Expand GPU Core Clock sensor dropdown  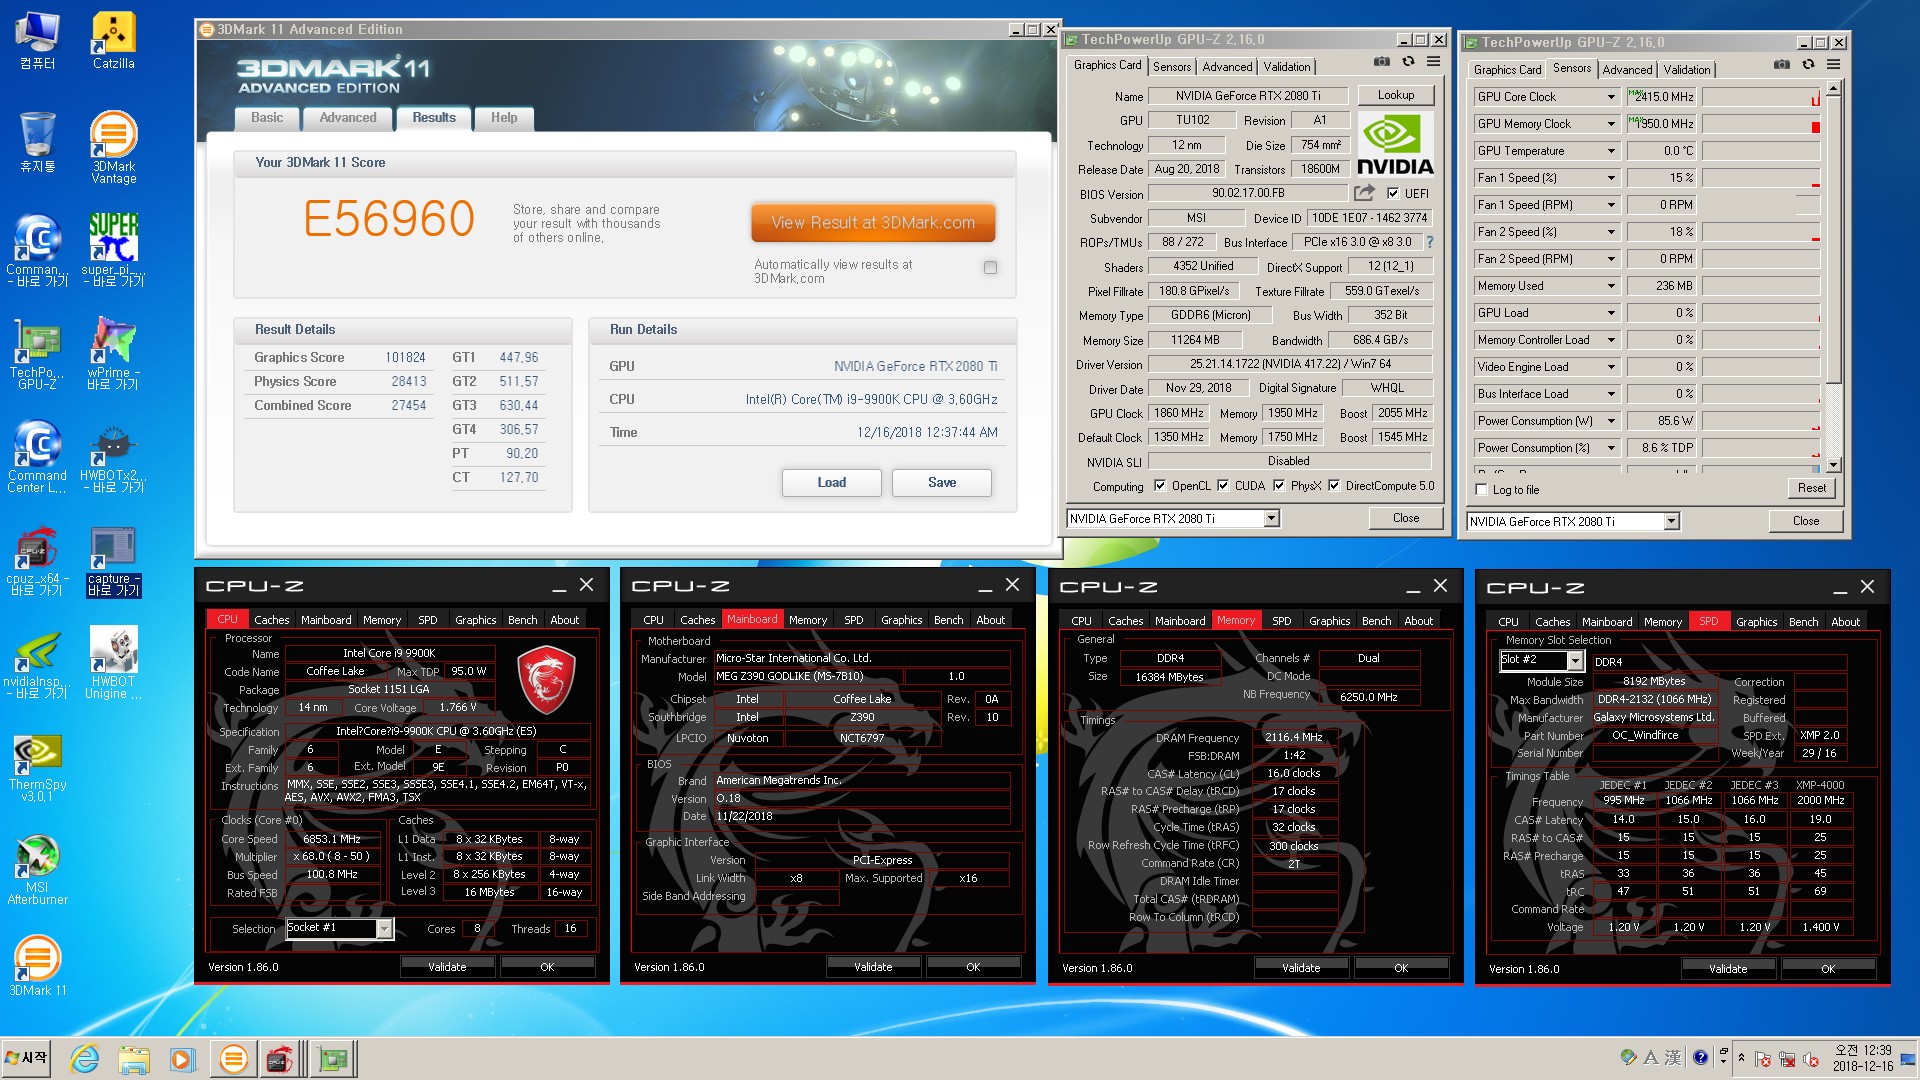pos(1611,97)
